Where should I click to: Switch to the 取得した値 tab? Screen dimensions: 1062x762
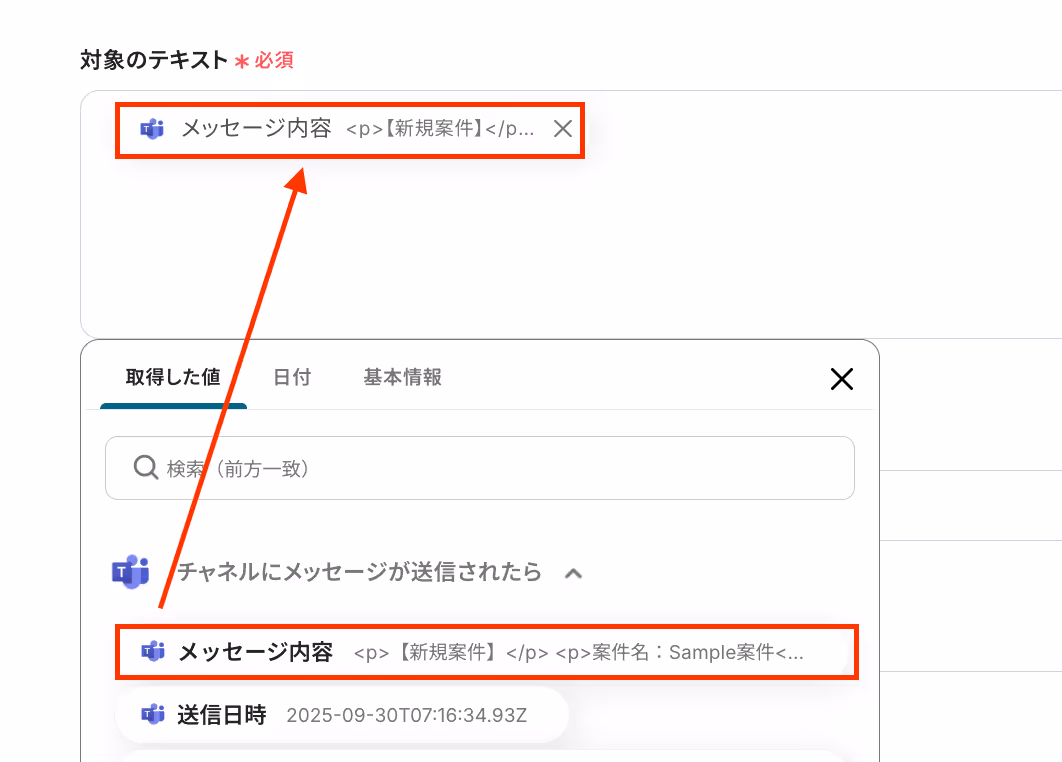(x=173, y=377)
